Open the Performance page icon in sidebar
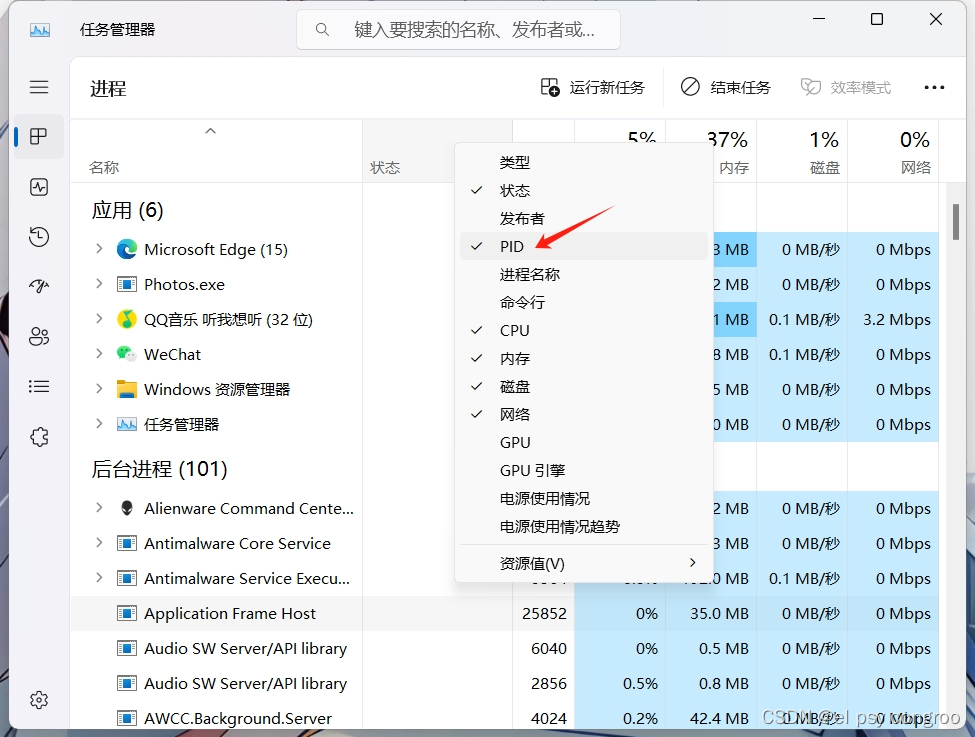 coord(39,187)
